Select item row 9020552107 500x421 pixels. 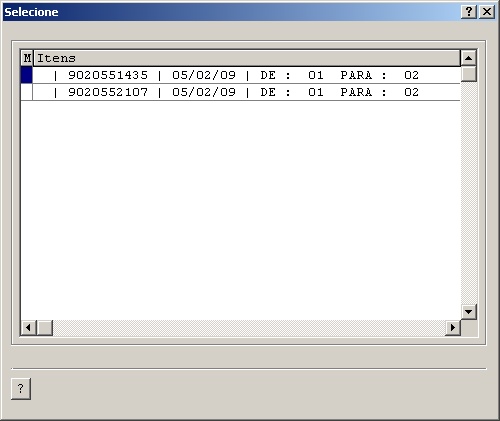246,92
